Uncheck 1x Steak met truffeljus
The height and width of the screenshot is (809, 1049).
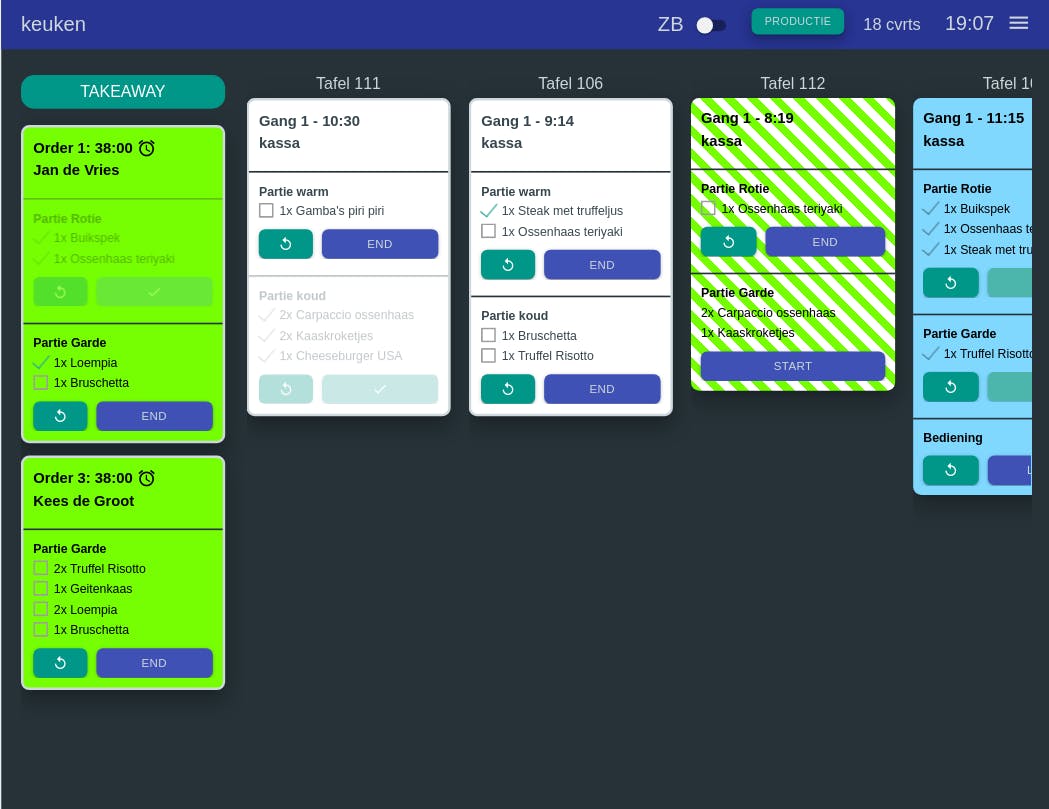click(488, 211)
